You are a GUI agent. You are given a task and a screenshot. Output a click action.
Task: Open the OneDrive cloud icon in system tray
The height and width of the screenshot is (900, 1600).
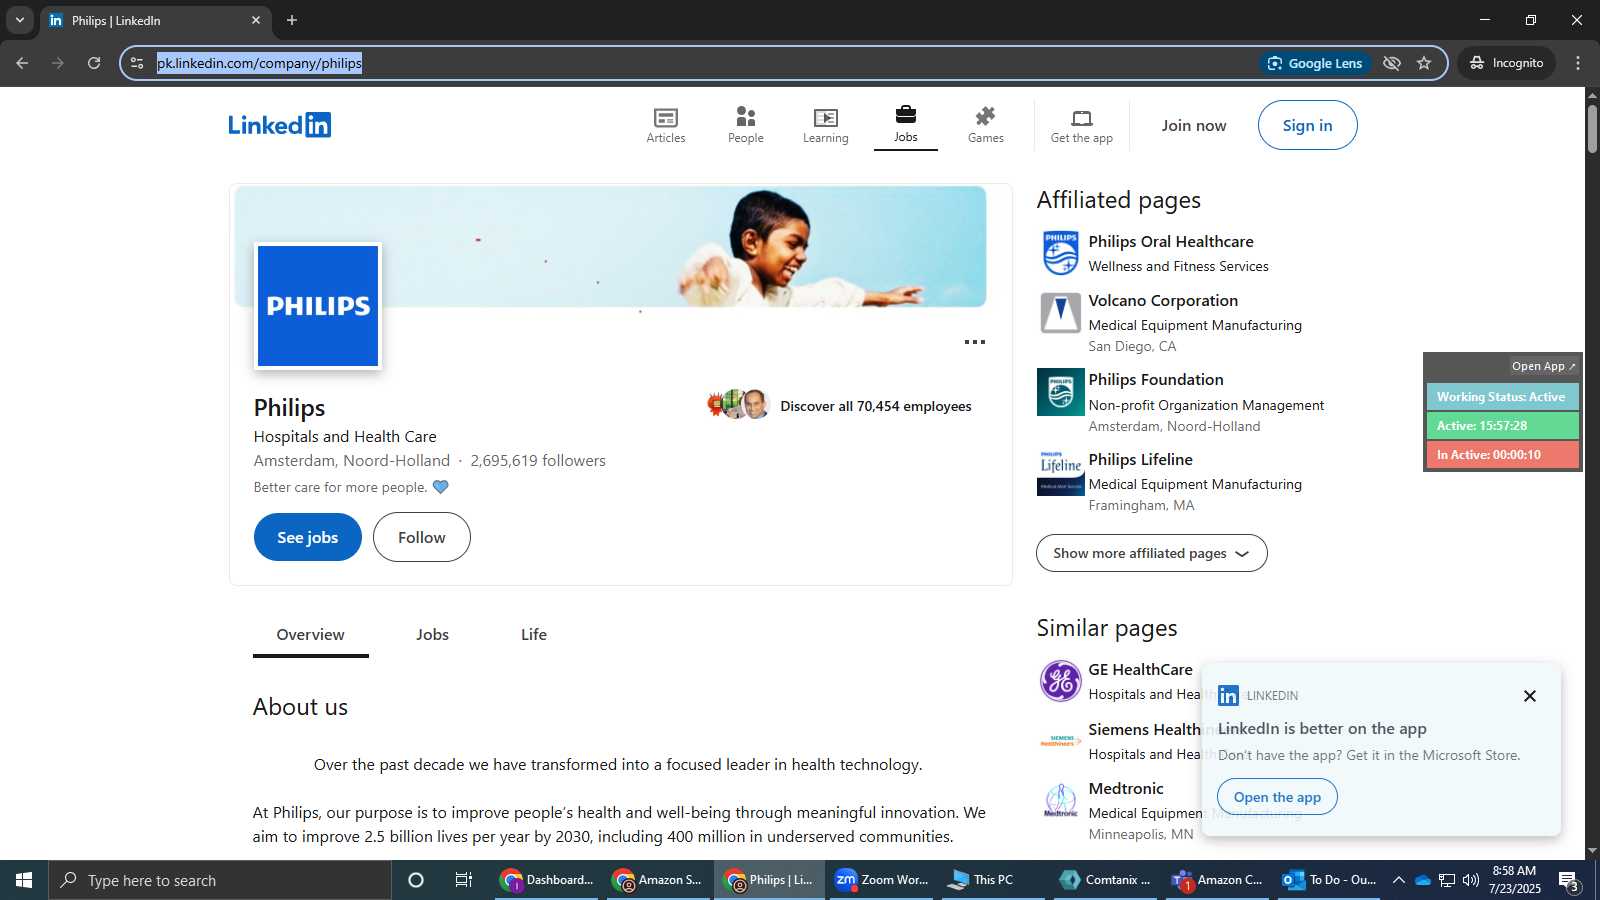(1422, 880)
